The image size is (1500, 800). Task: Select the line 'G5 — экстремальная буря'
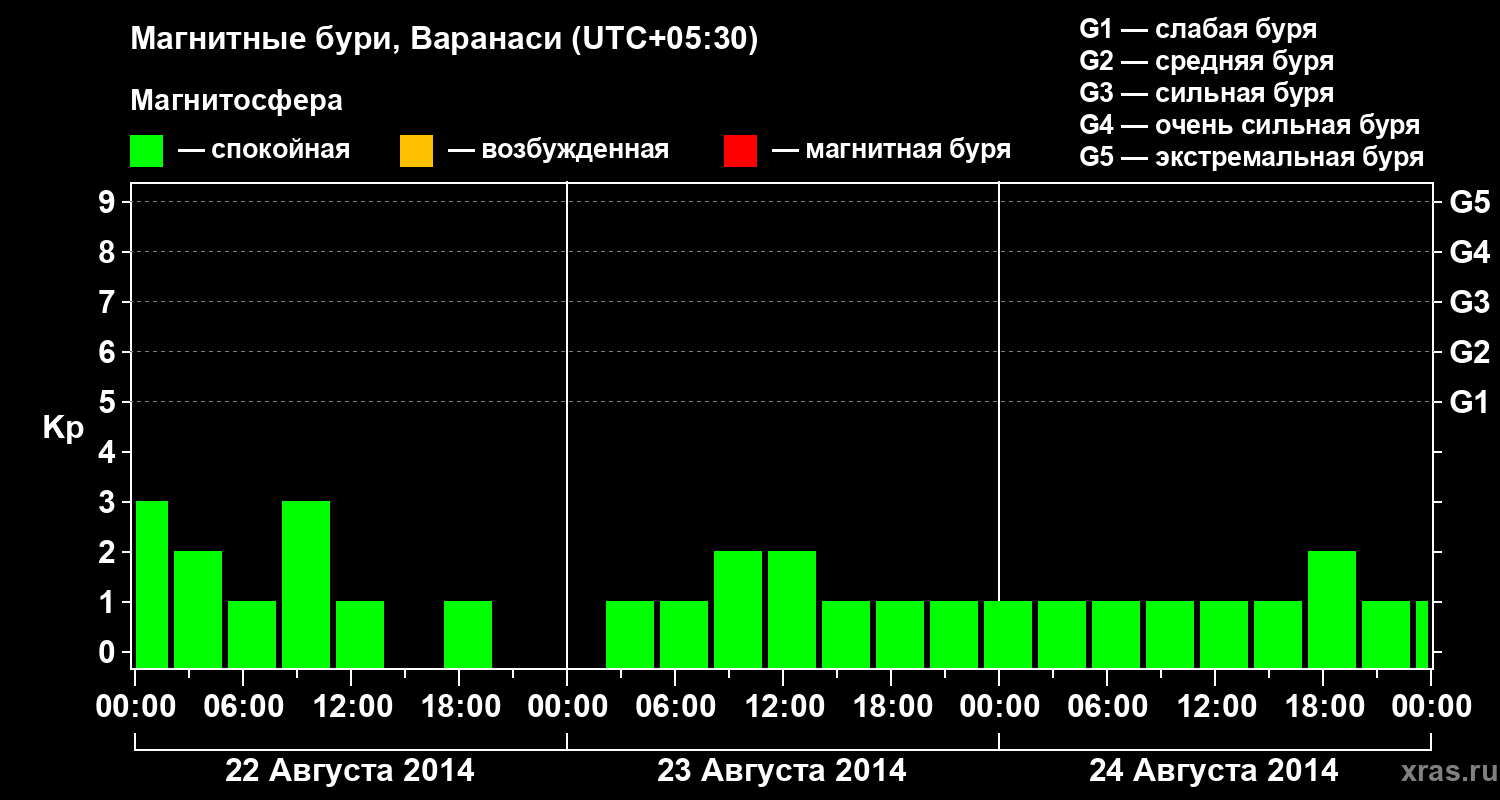(x=1252, y=157)
